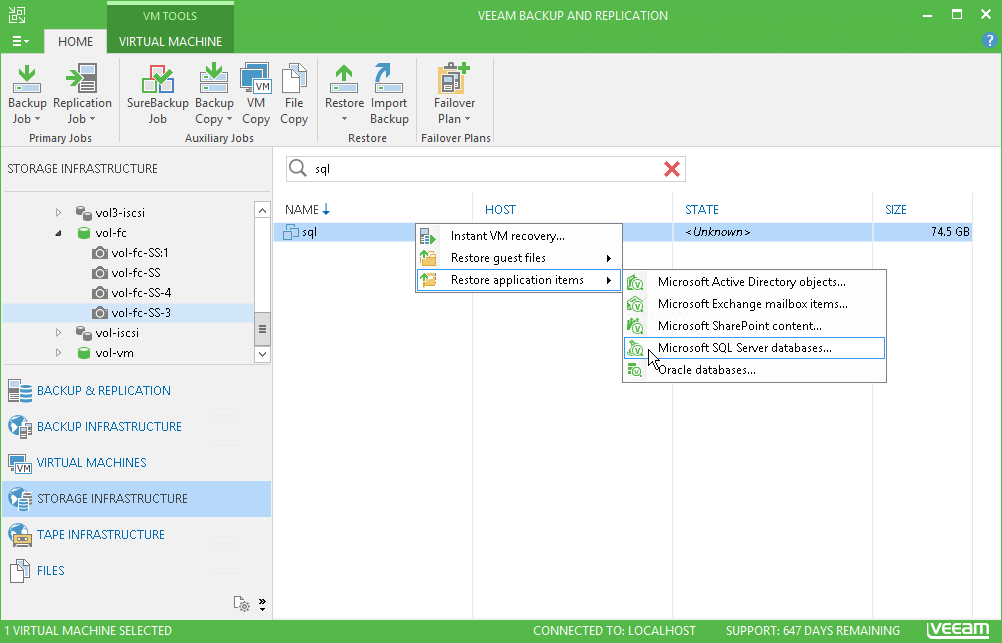Expand the vol3-iscsi tree node
Image resolution: width=1002 pixels, height=643 pixels.
pos(58,213)
